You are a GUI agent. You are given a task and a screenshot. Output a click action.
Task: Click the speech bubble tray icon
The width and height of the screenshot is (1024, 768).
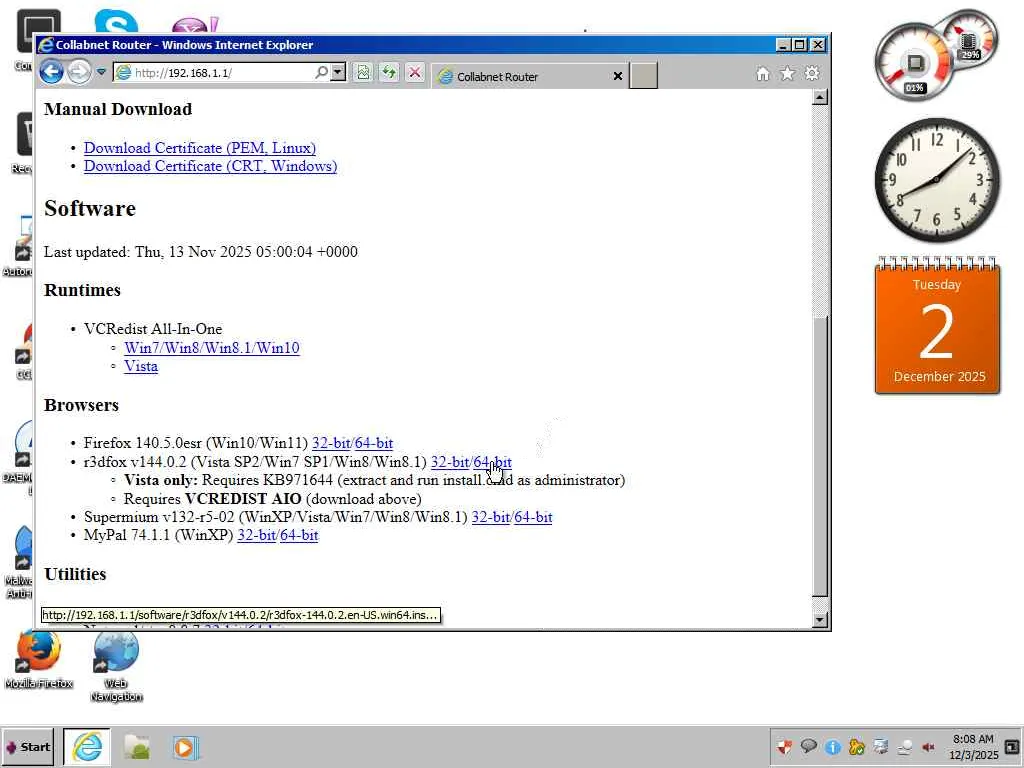pos(808,746)
